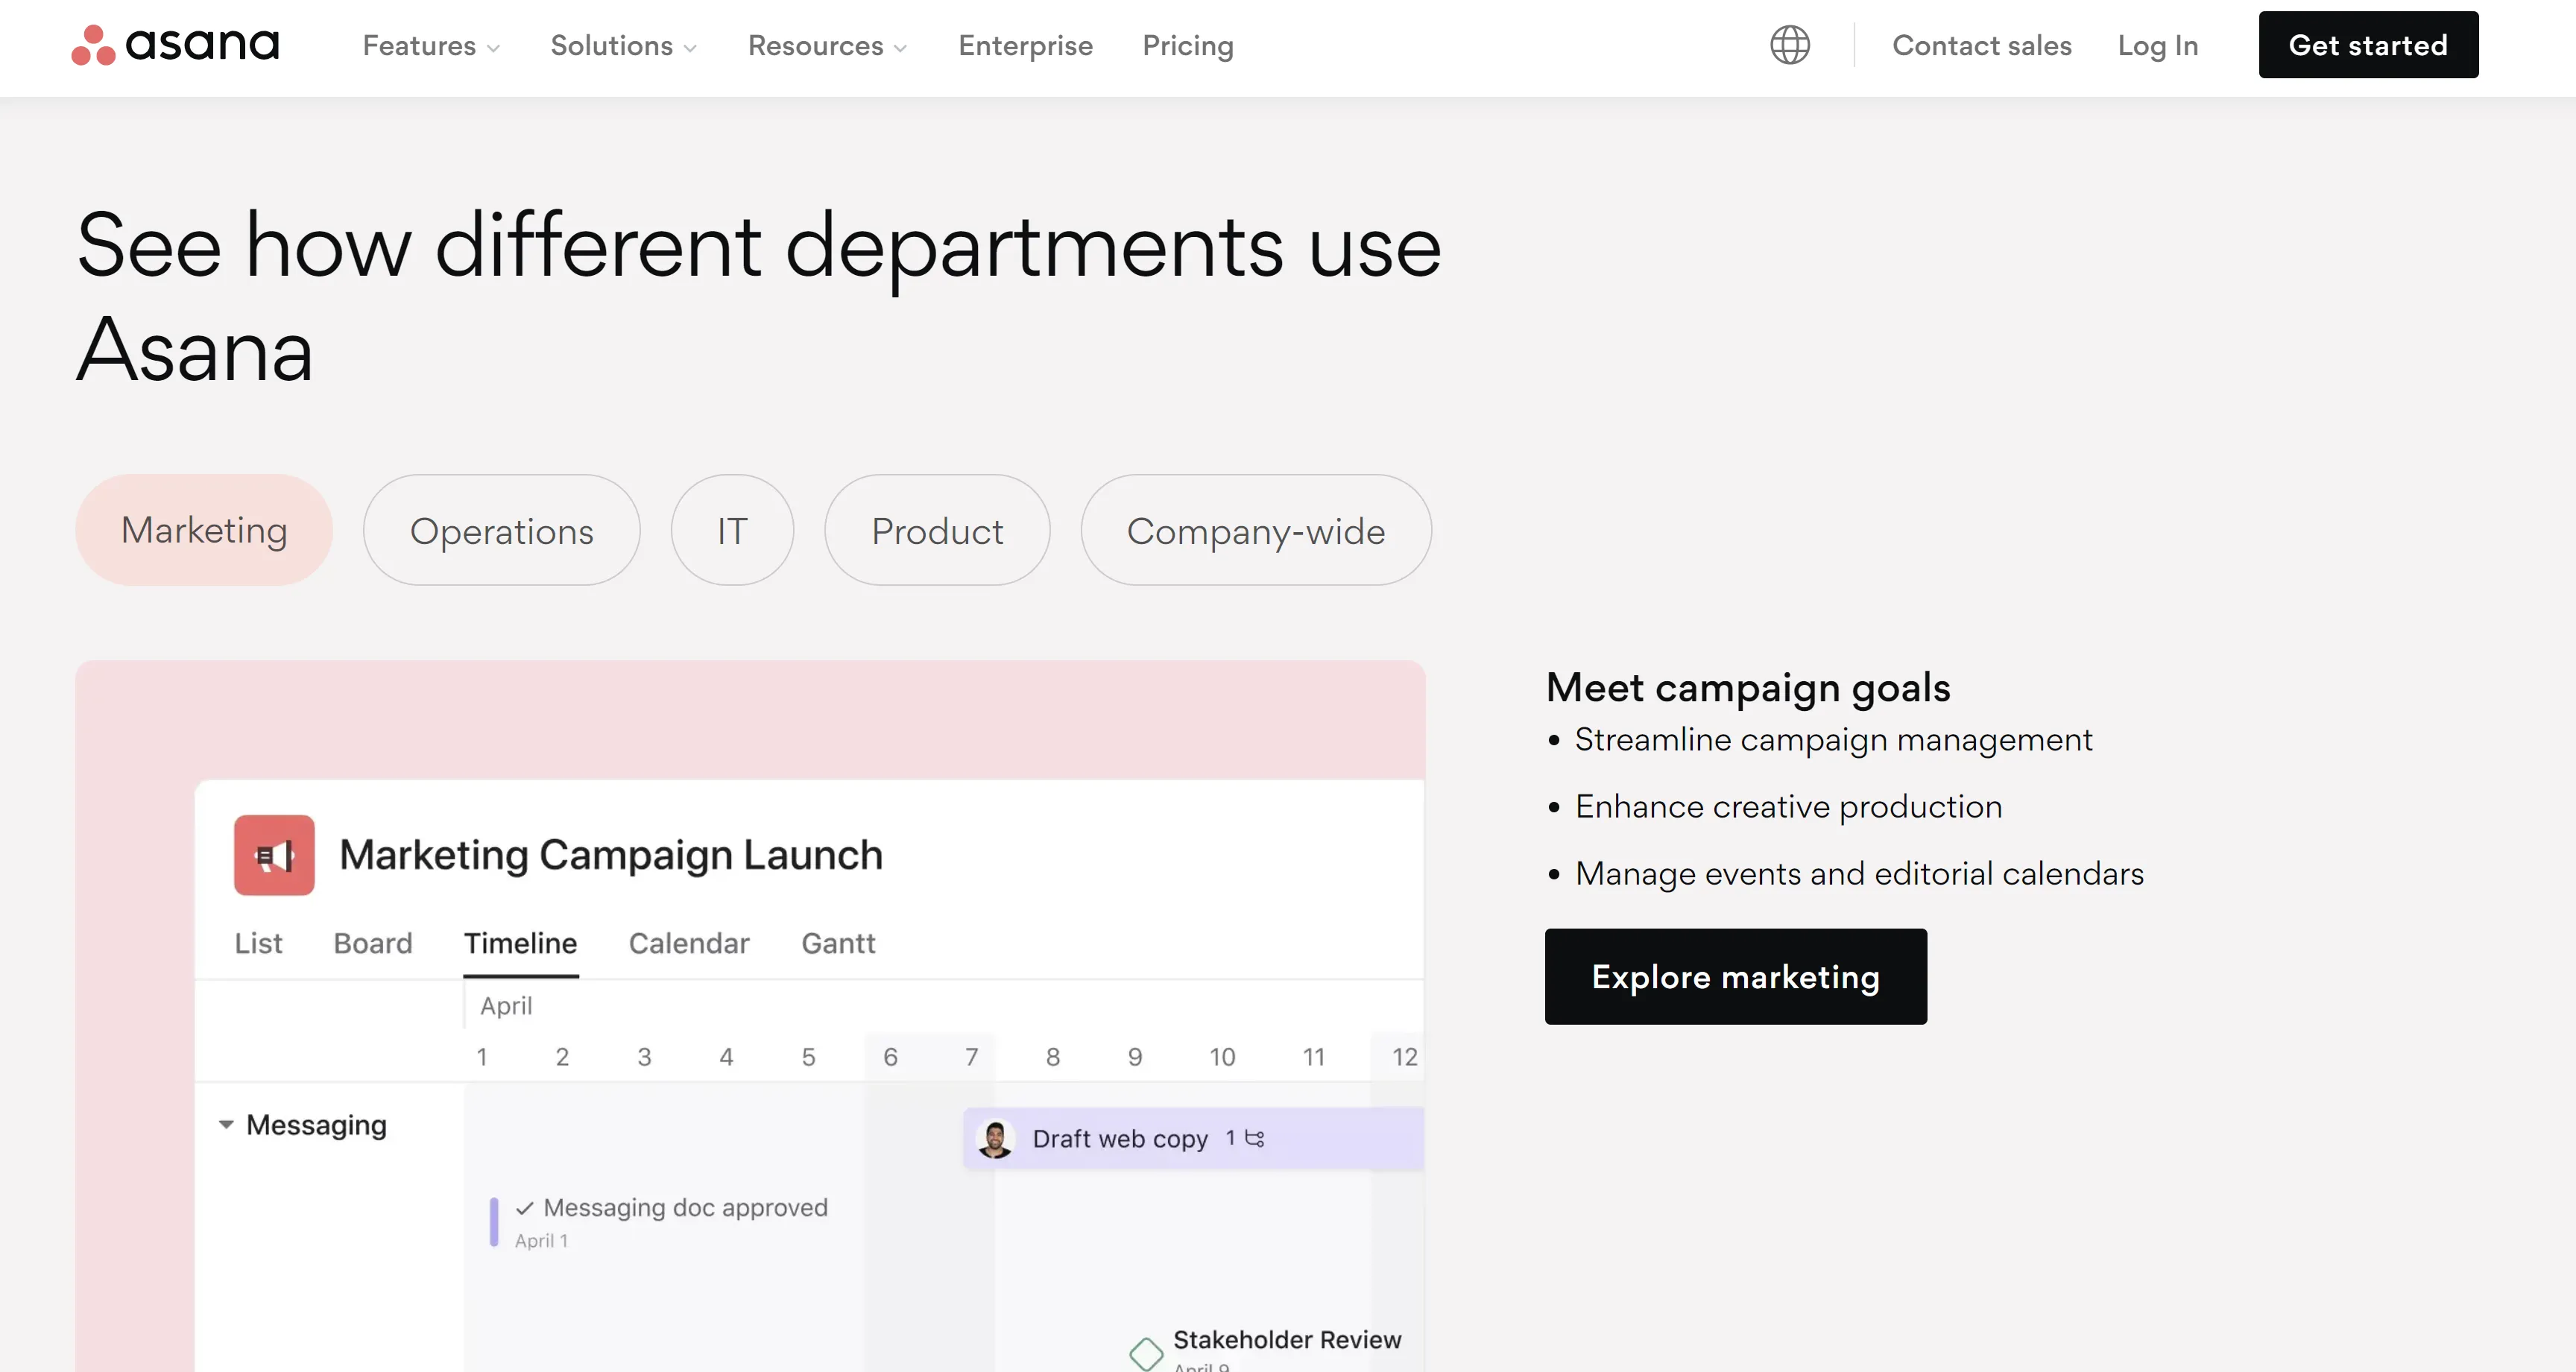
Task: Click the assignee avatar on Draft web copy
Action: (x=995, y=1139)
